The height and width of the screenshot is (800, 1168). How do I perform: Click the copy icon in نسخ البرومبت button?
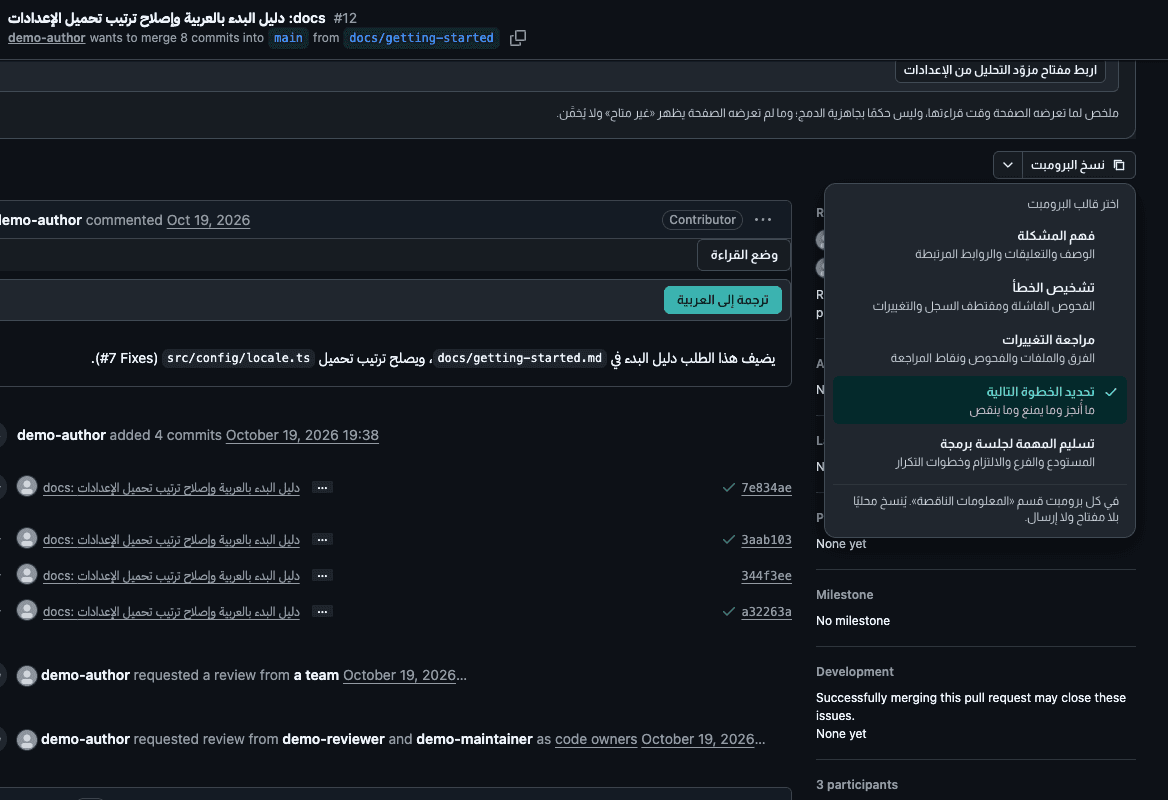pos(1119,165)
